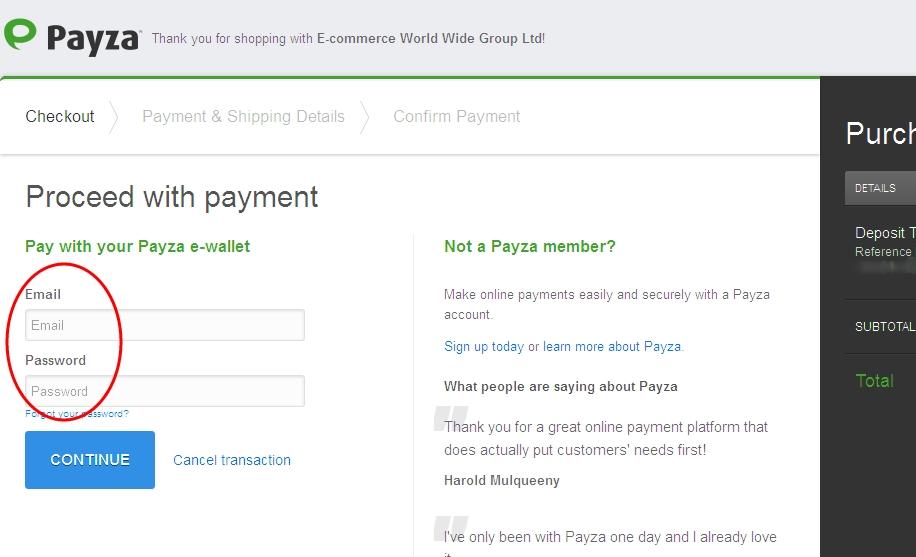Select the Payment & Shipping Details step
Viewport: 916px width, 557px height.
click(243, 116)
